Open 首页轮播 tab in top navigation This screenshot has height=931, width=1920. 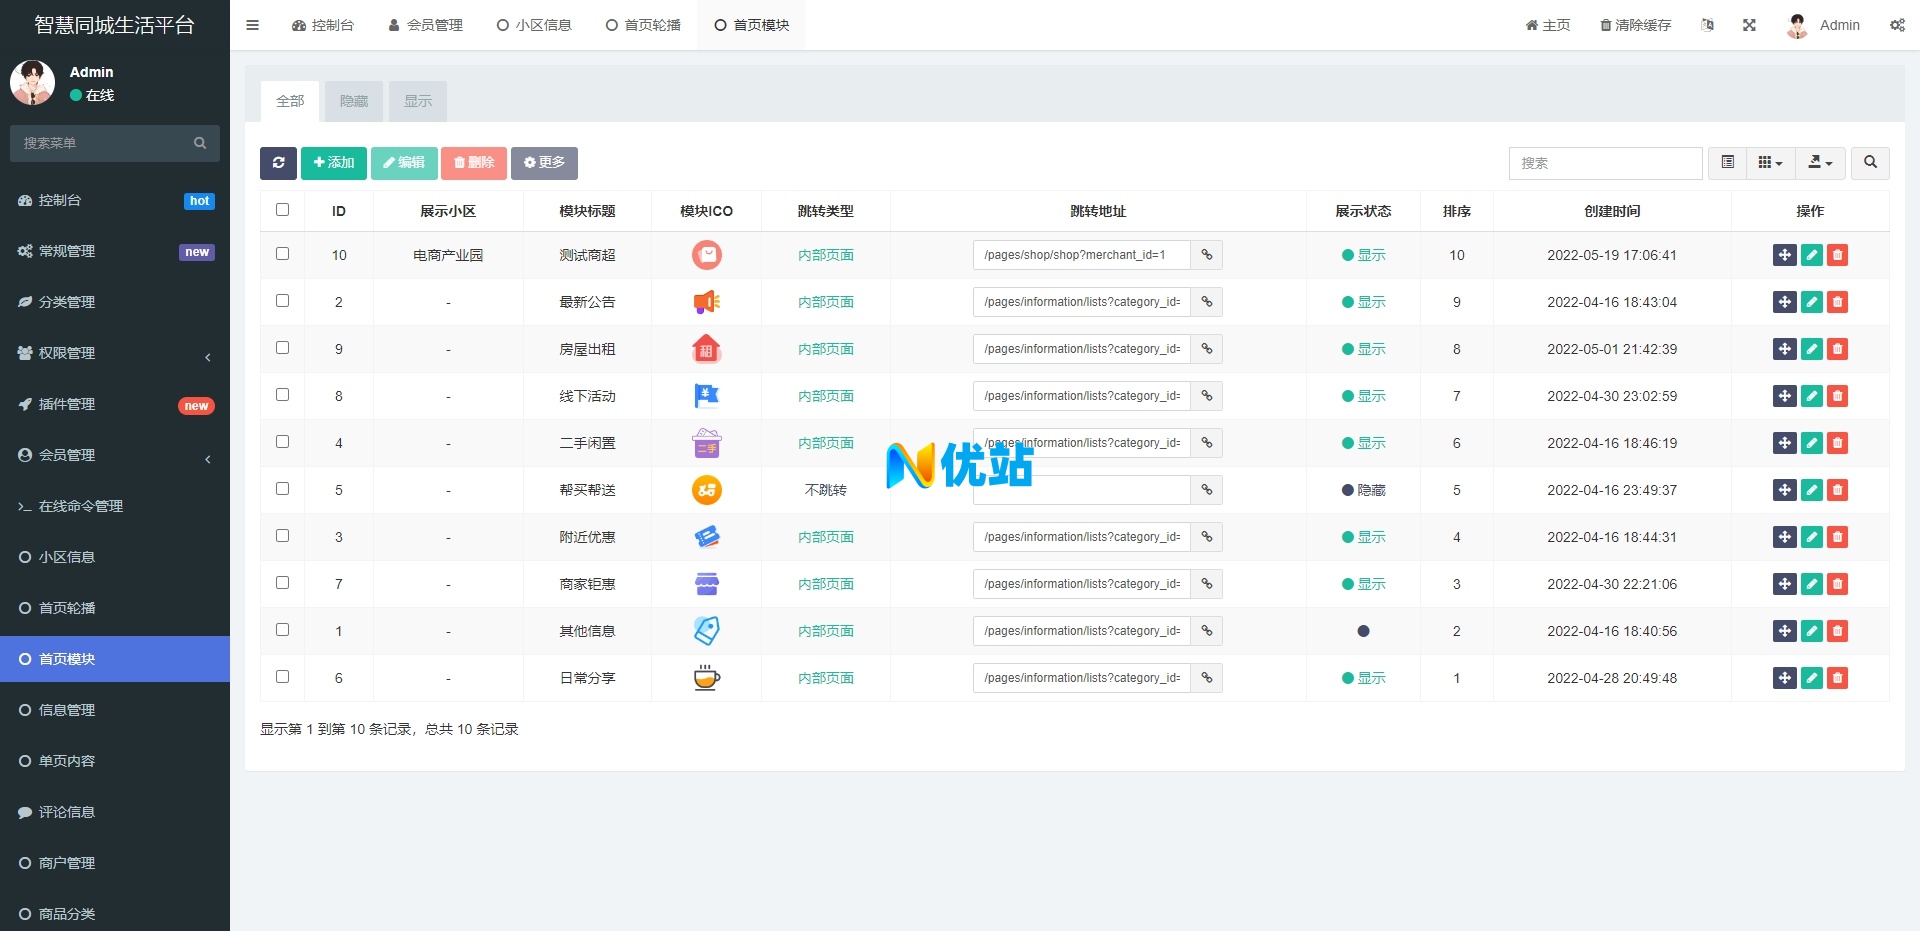coord(643,25)
